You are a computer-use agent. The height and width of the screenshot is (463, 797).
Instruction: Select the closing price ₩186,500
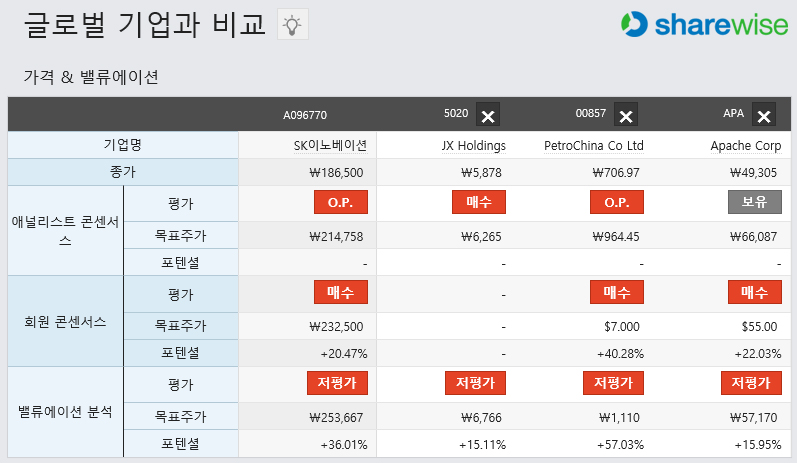pos(336,173)
